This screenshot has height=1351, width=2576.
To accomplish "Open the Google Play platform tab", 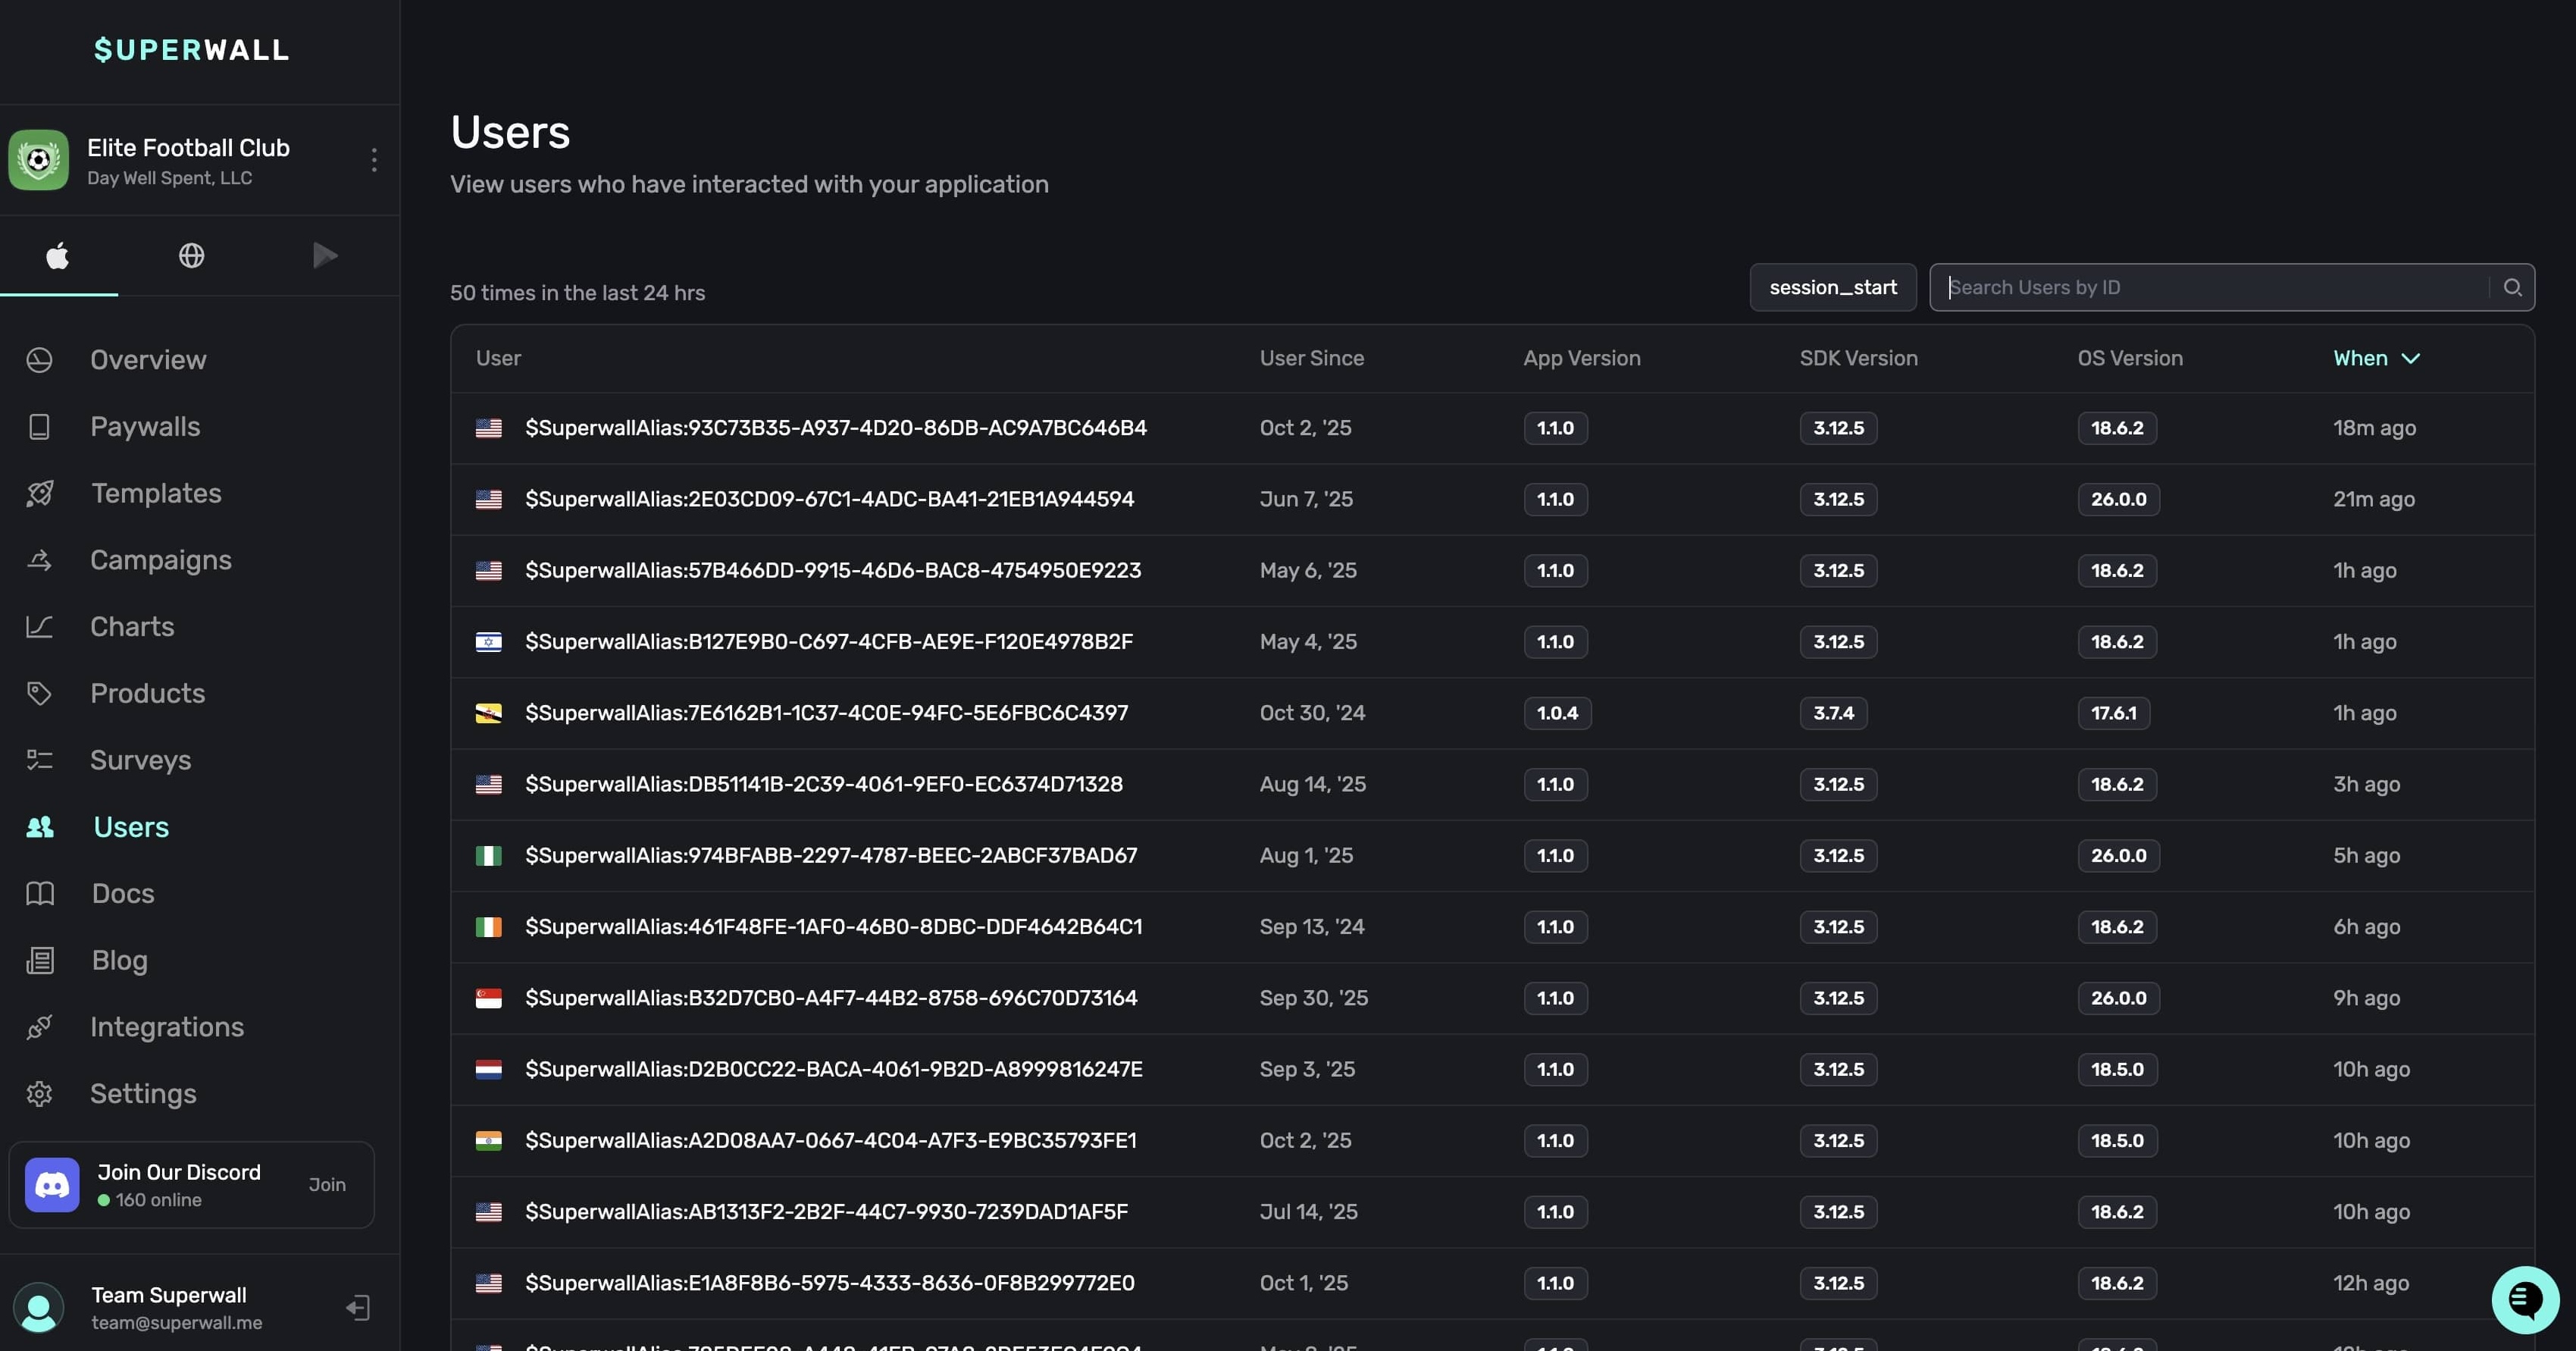I will point(324,256).
